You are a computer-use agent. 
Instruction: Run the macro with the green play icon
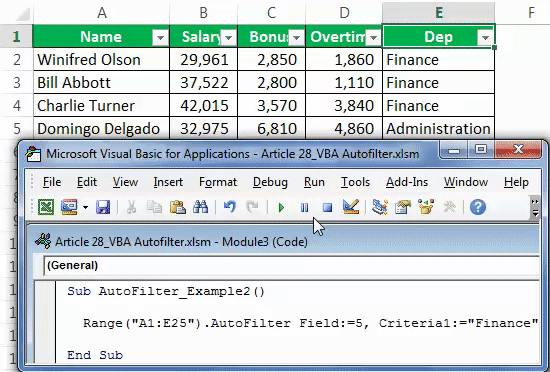point(281,208)
